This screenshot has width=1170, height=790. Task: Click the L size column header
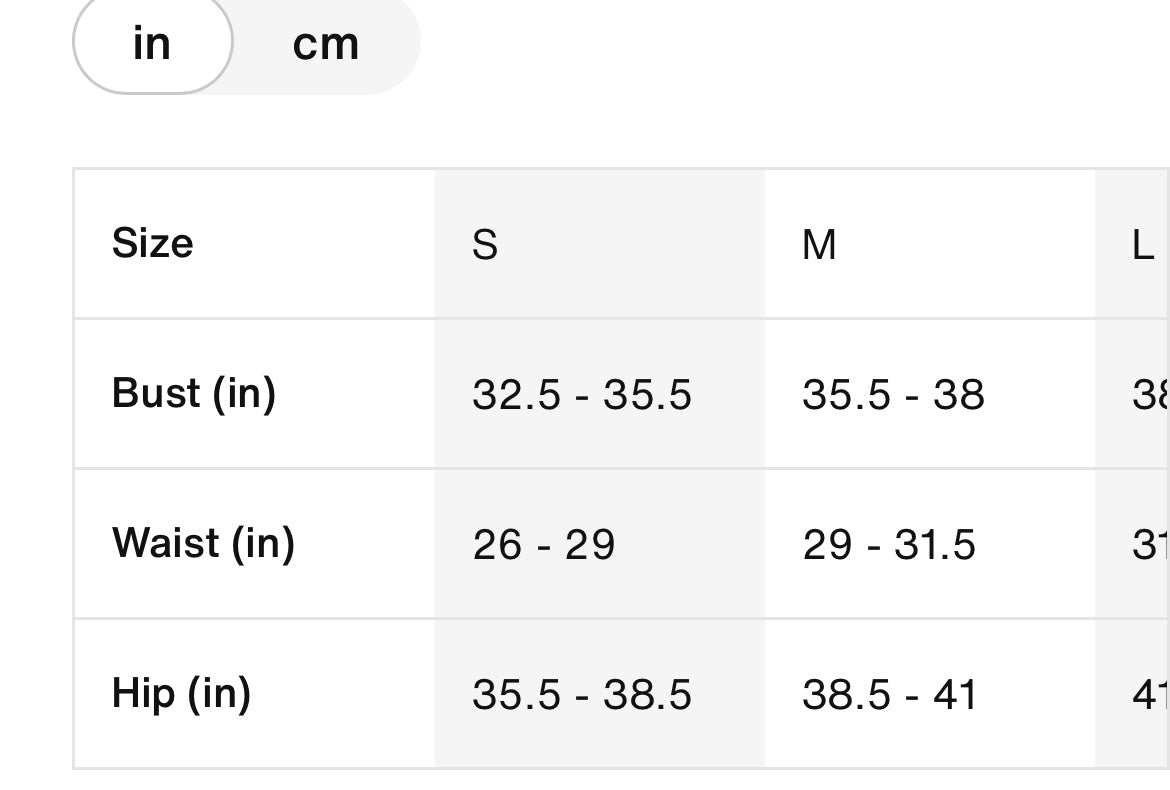1142,245
